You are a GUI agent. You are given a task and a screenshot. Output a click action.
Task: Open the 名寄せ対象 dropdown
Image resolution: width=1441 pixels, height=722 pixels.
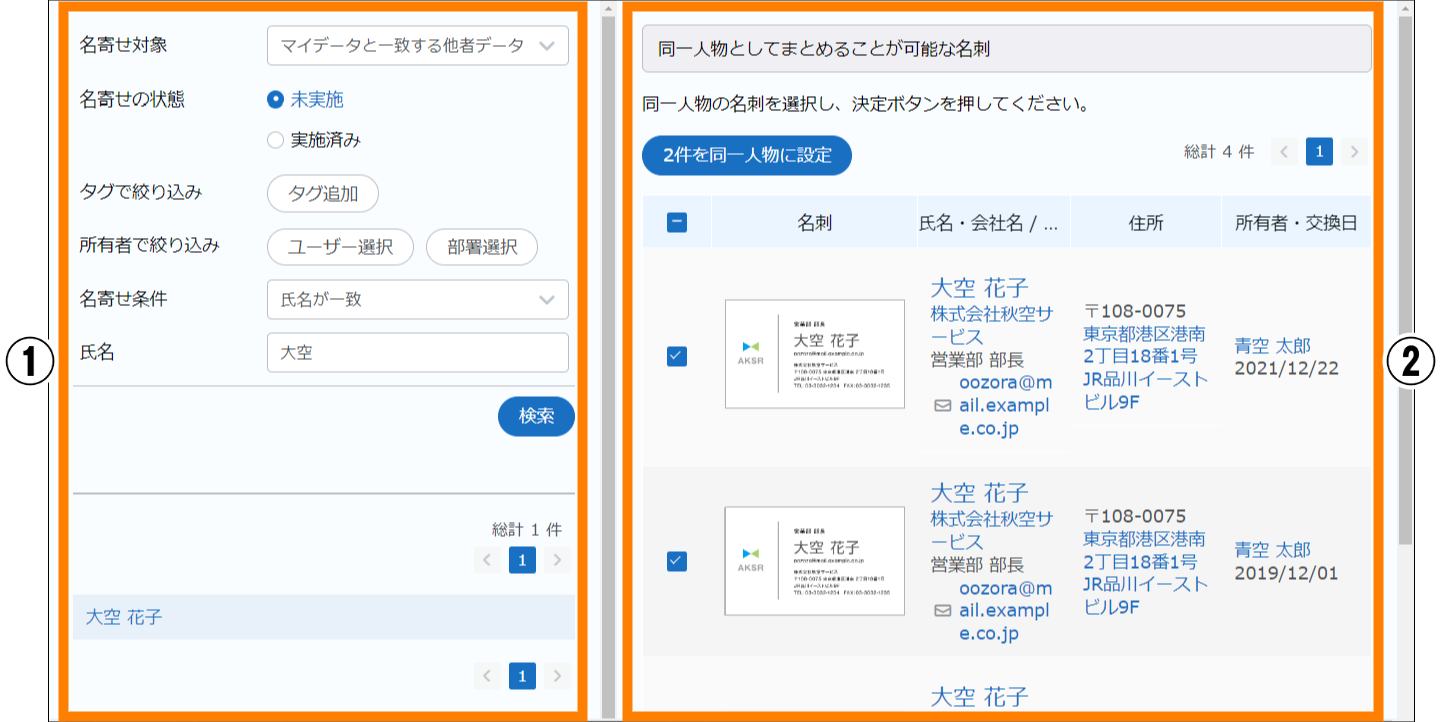[x=417, y=45]
